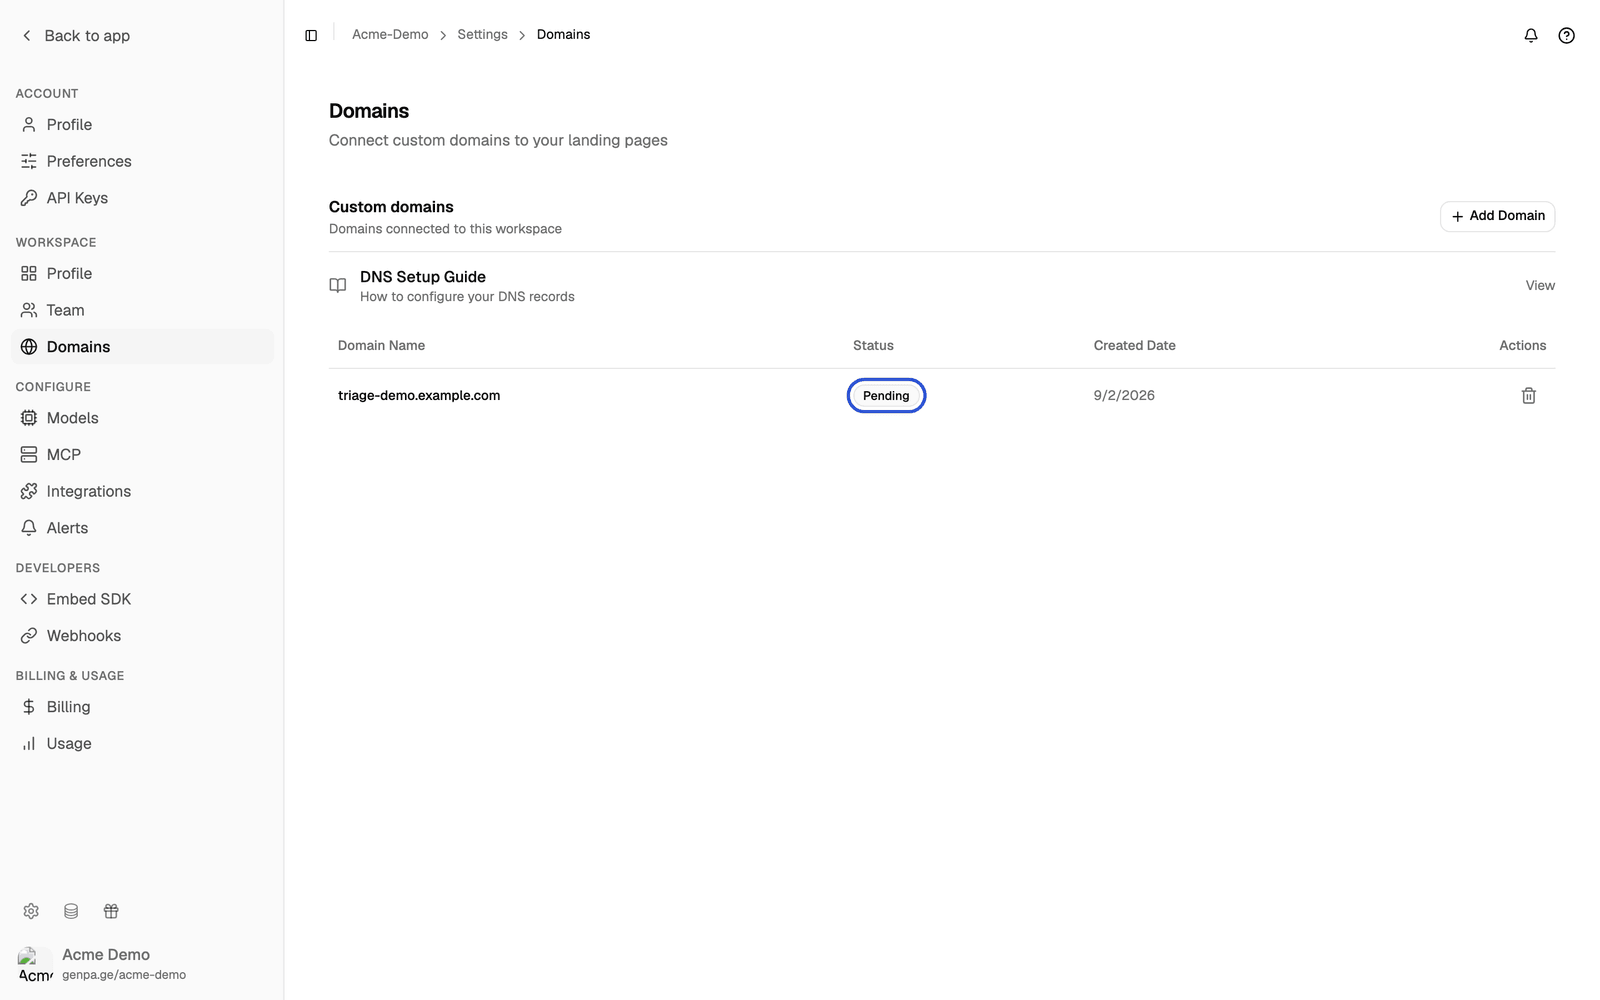Go back to app
This screenshot has height=1000, width=1600.
[x=76, y=36]
